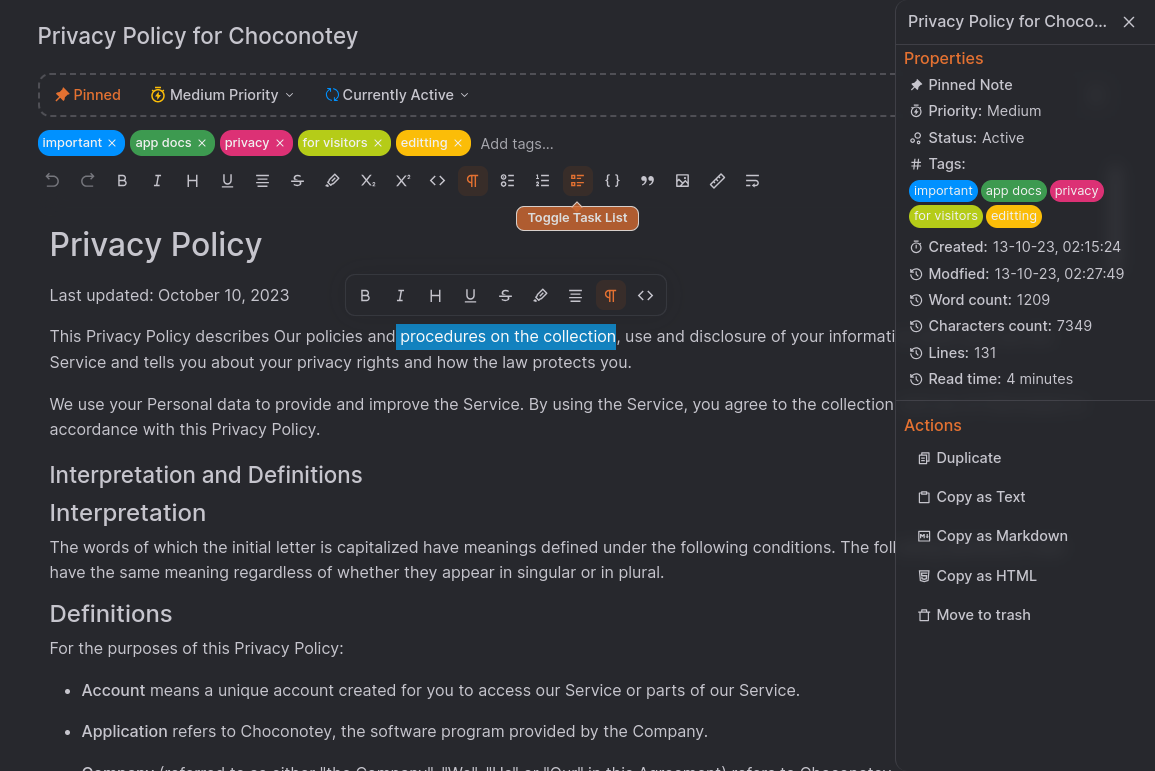Click the privacy tag in Properties panel

pos(1076,191)
